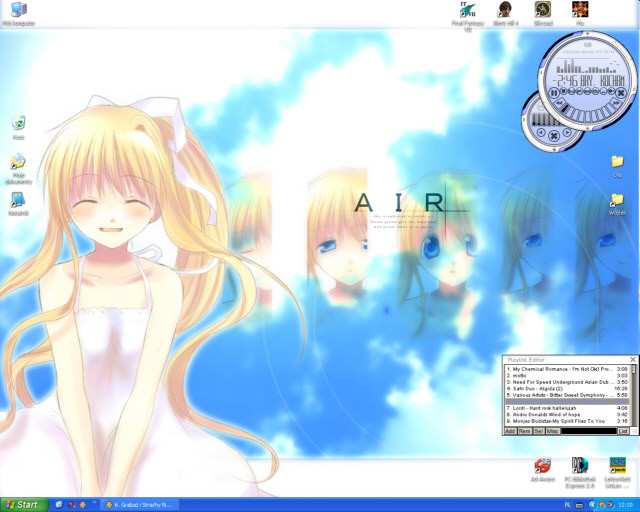Select the orange starburst desktop icon beside Silkroad

[x=580, y=13]
